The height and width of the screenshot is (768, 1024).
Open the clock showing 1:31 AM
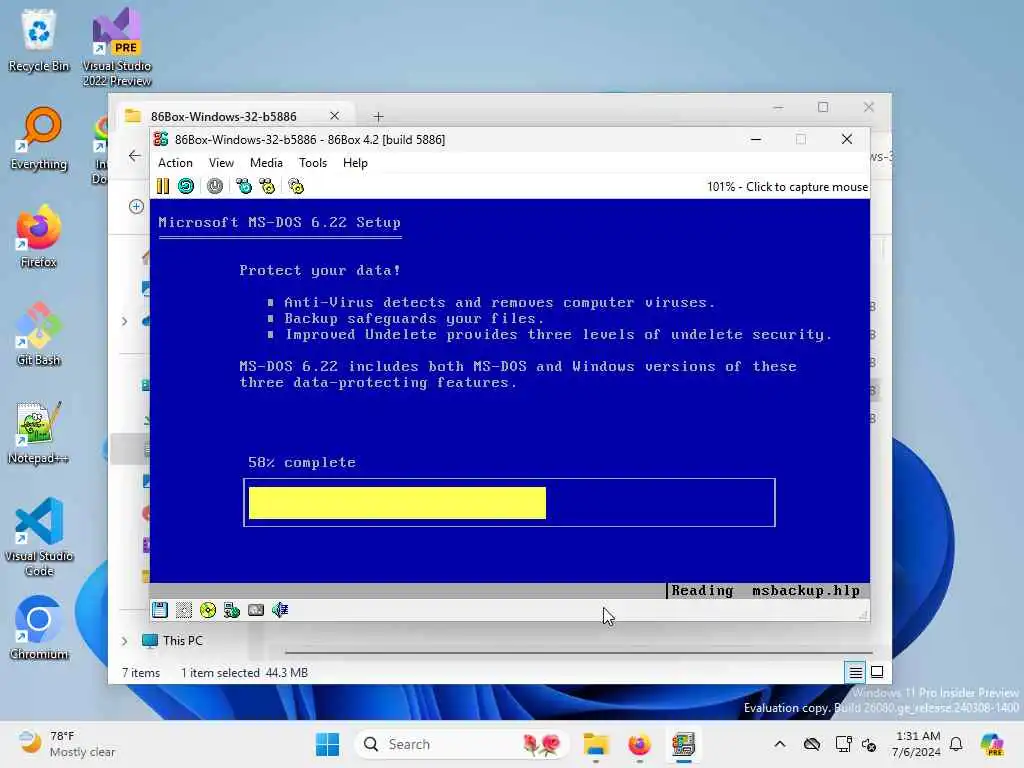pos(917,744)
